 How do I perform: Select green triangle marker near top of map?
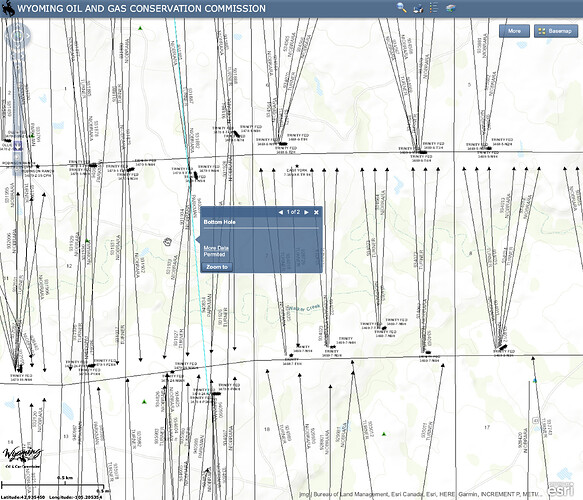pos(140,28)
